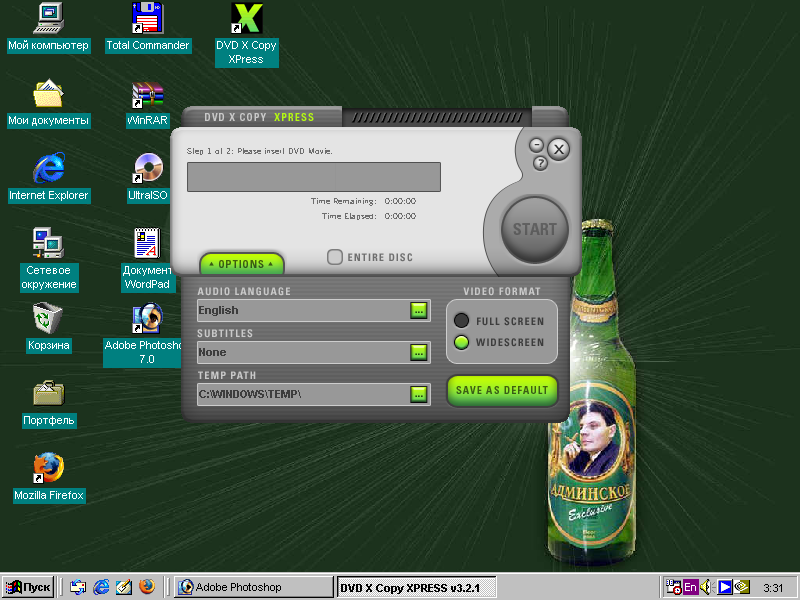Select the Full Screen video format
The width and height of the screenshot is (800, 600).
tap(461, 321)
